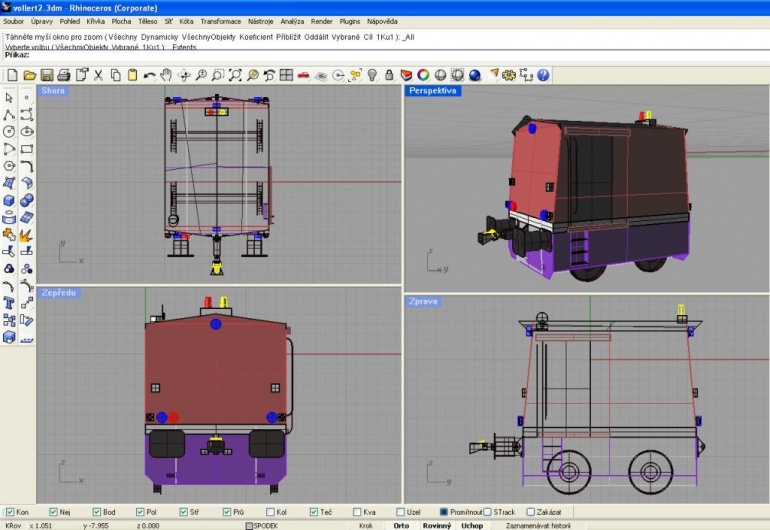The width and height of the screenshot is (770, 530).
Task: Open the Úpravy menu
Action: [x=42, y=22]
